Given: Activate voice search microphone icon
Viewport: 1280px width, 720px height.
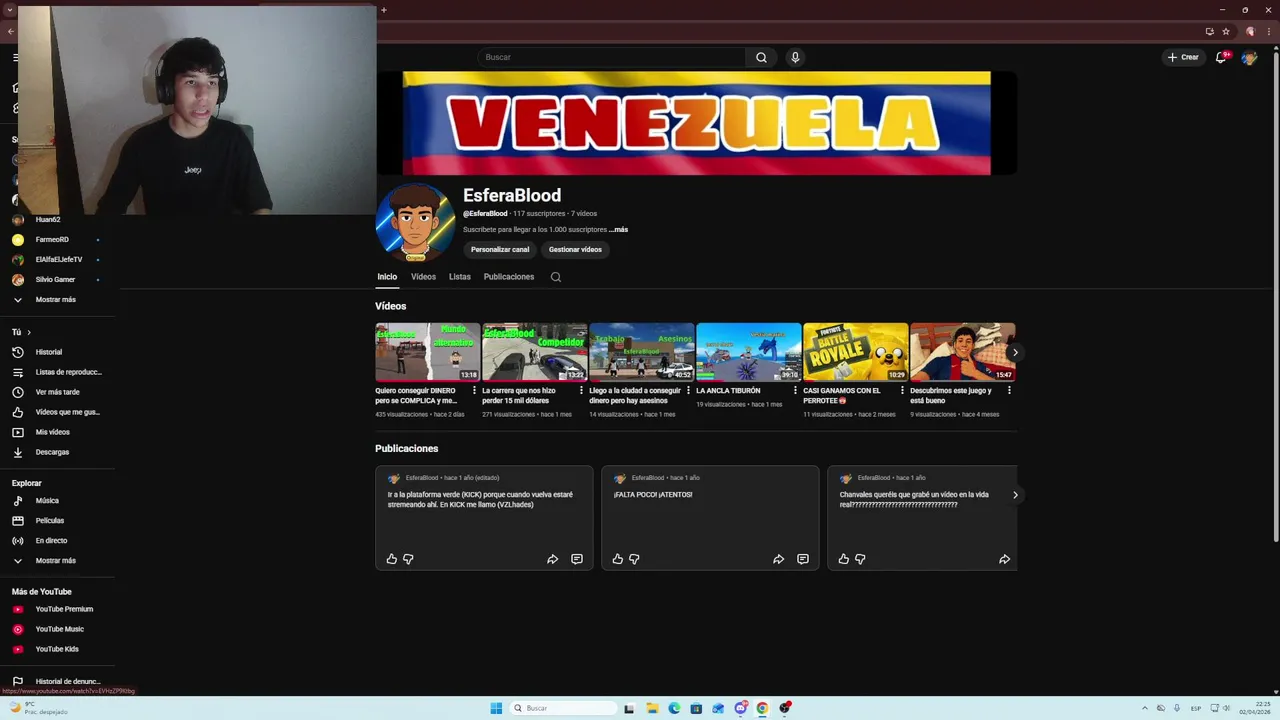Looking at the screenshot, I should coord(795,57).
